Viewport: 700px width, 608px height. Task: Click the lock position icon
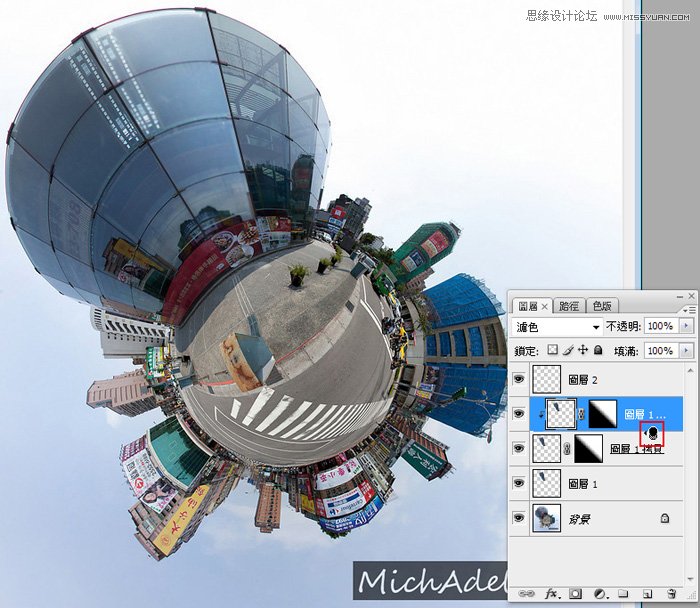tap(583, 351)
